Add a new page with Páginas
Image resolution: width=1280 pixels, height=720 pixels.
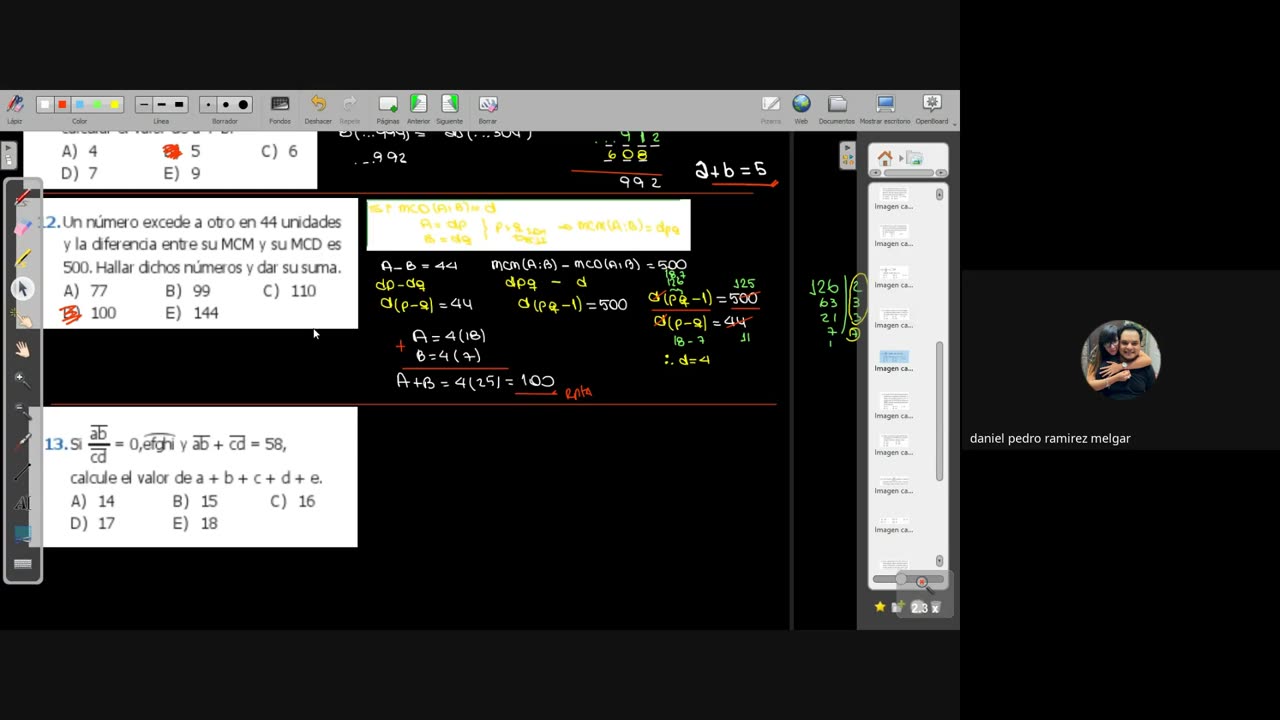[x=388, y=104]
